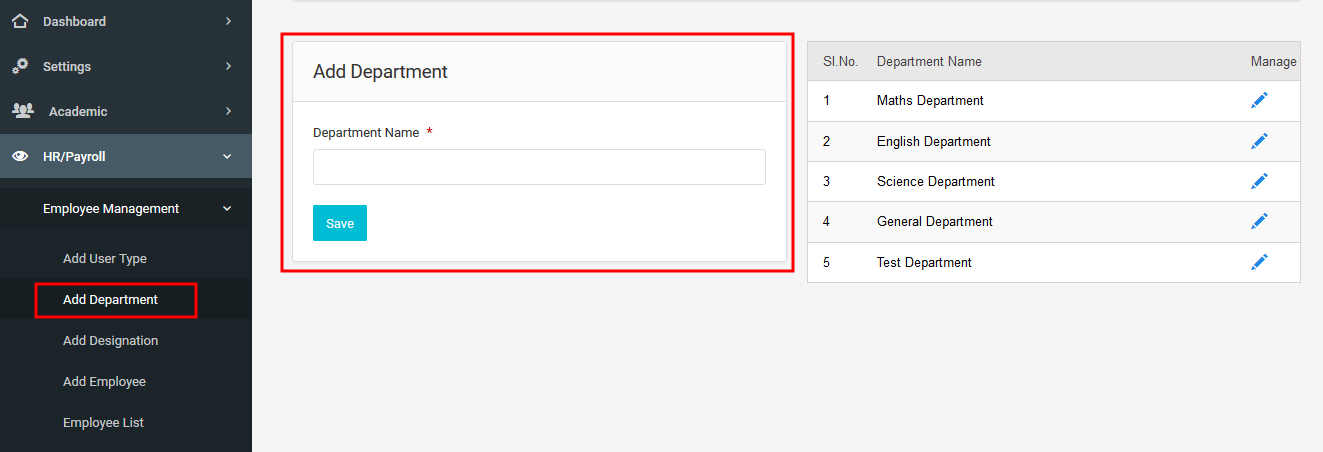Screen dimensions: 1323x452
Task: Expand the Settings menu chevron
Action: pyautogui.click(x=228, y=66)
